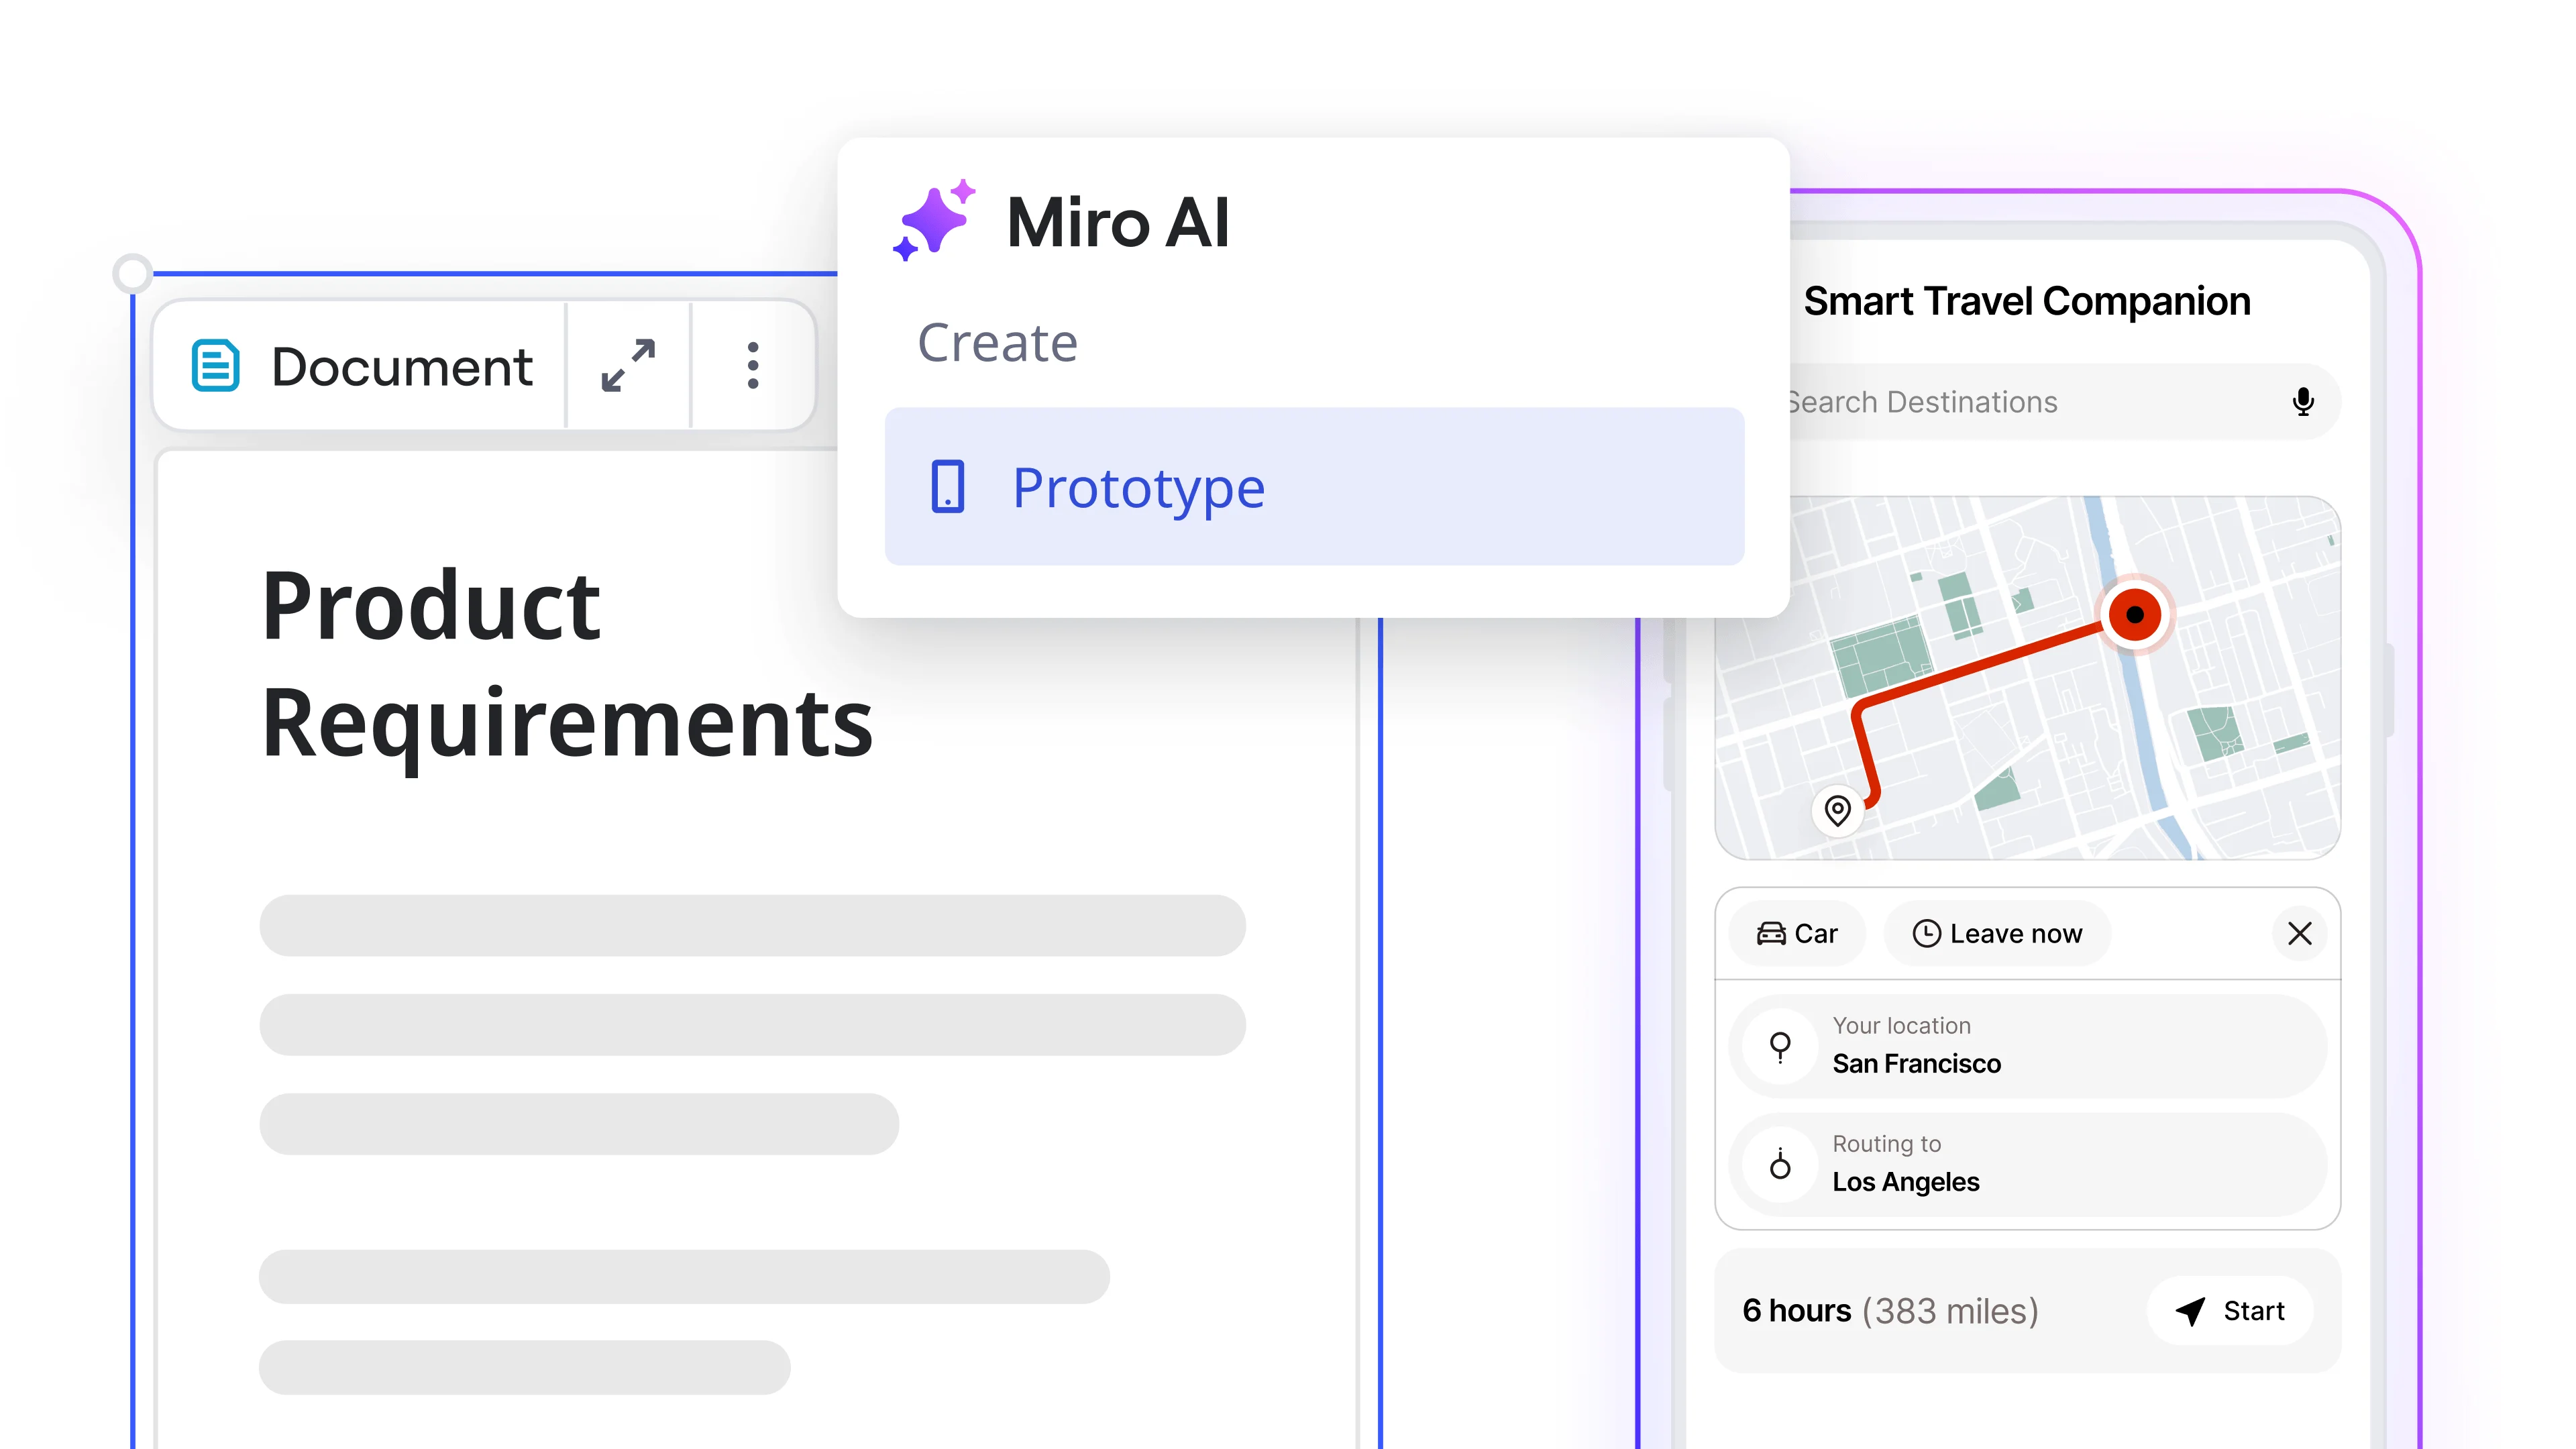The image size is (2576, 1449).
Task: Expand the document with the arrows icon
Action: (x=628, y=366)
